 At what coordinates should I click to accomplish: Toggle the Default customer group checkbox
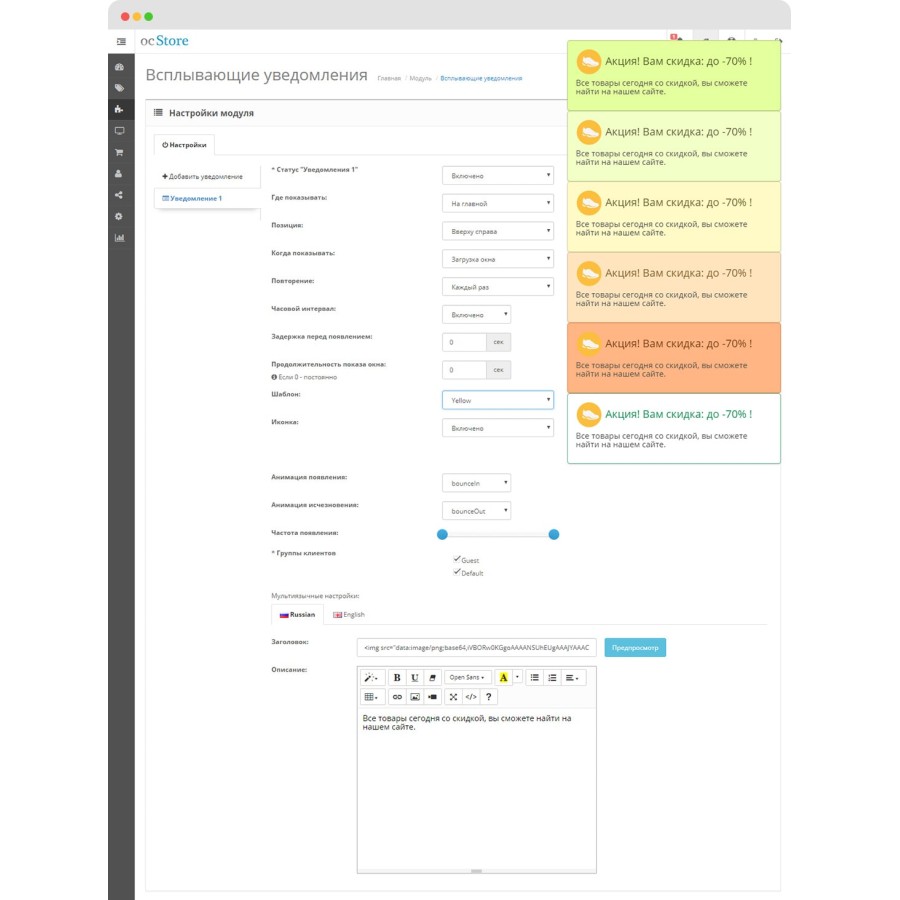tap(457, 572)
